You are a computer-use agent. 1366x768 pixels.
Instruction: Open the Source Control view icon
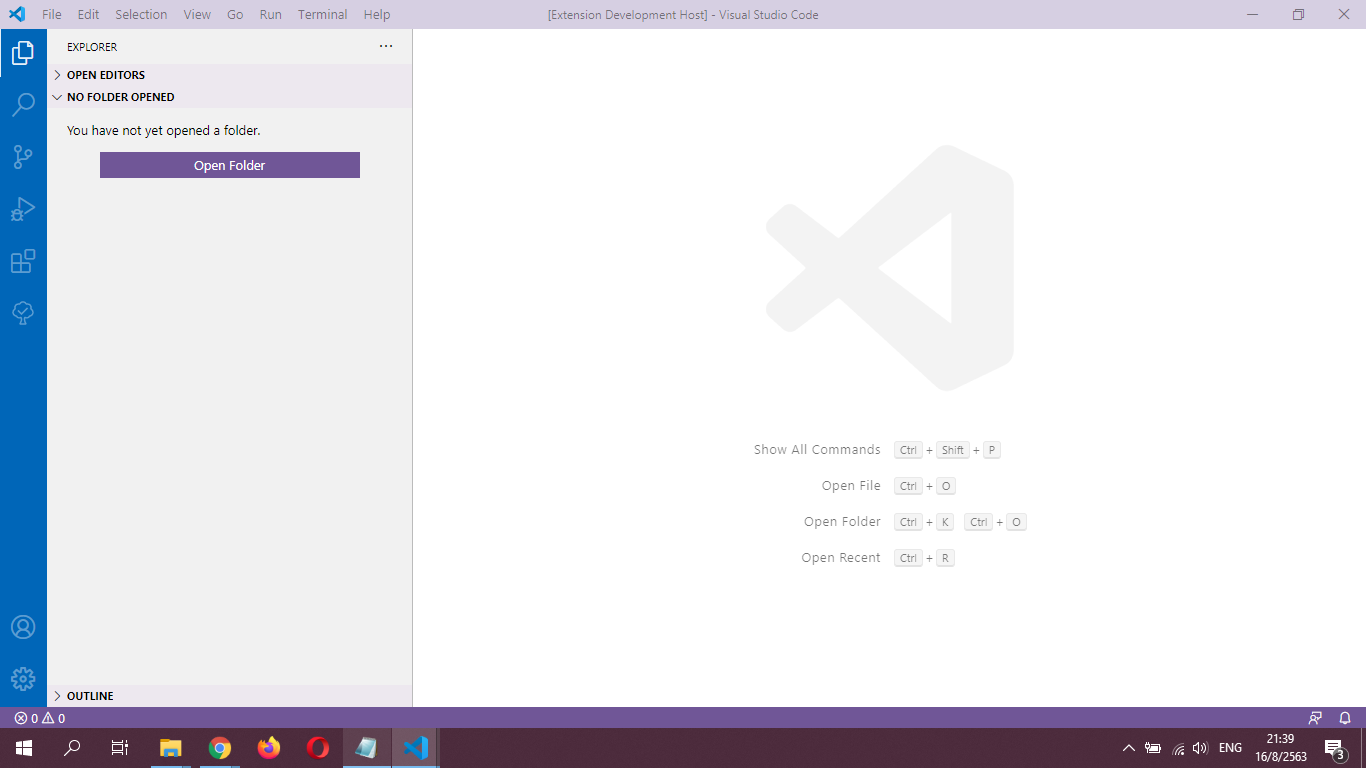(x=23, y=157)
